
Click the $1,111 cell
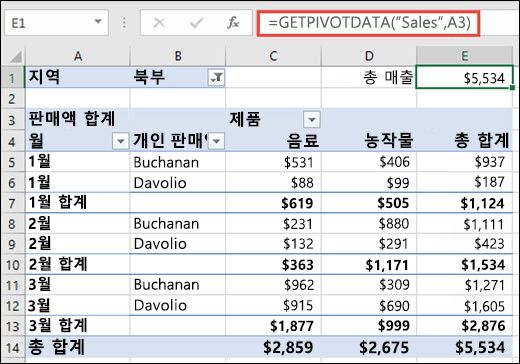point(464,224)
